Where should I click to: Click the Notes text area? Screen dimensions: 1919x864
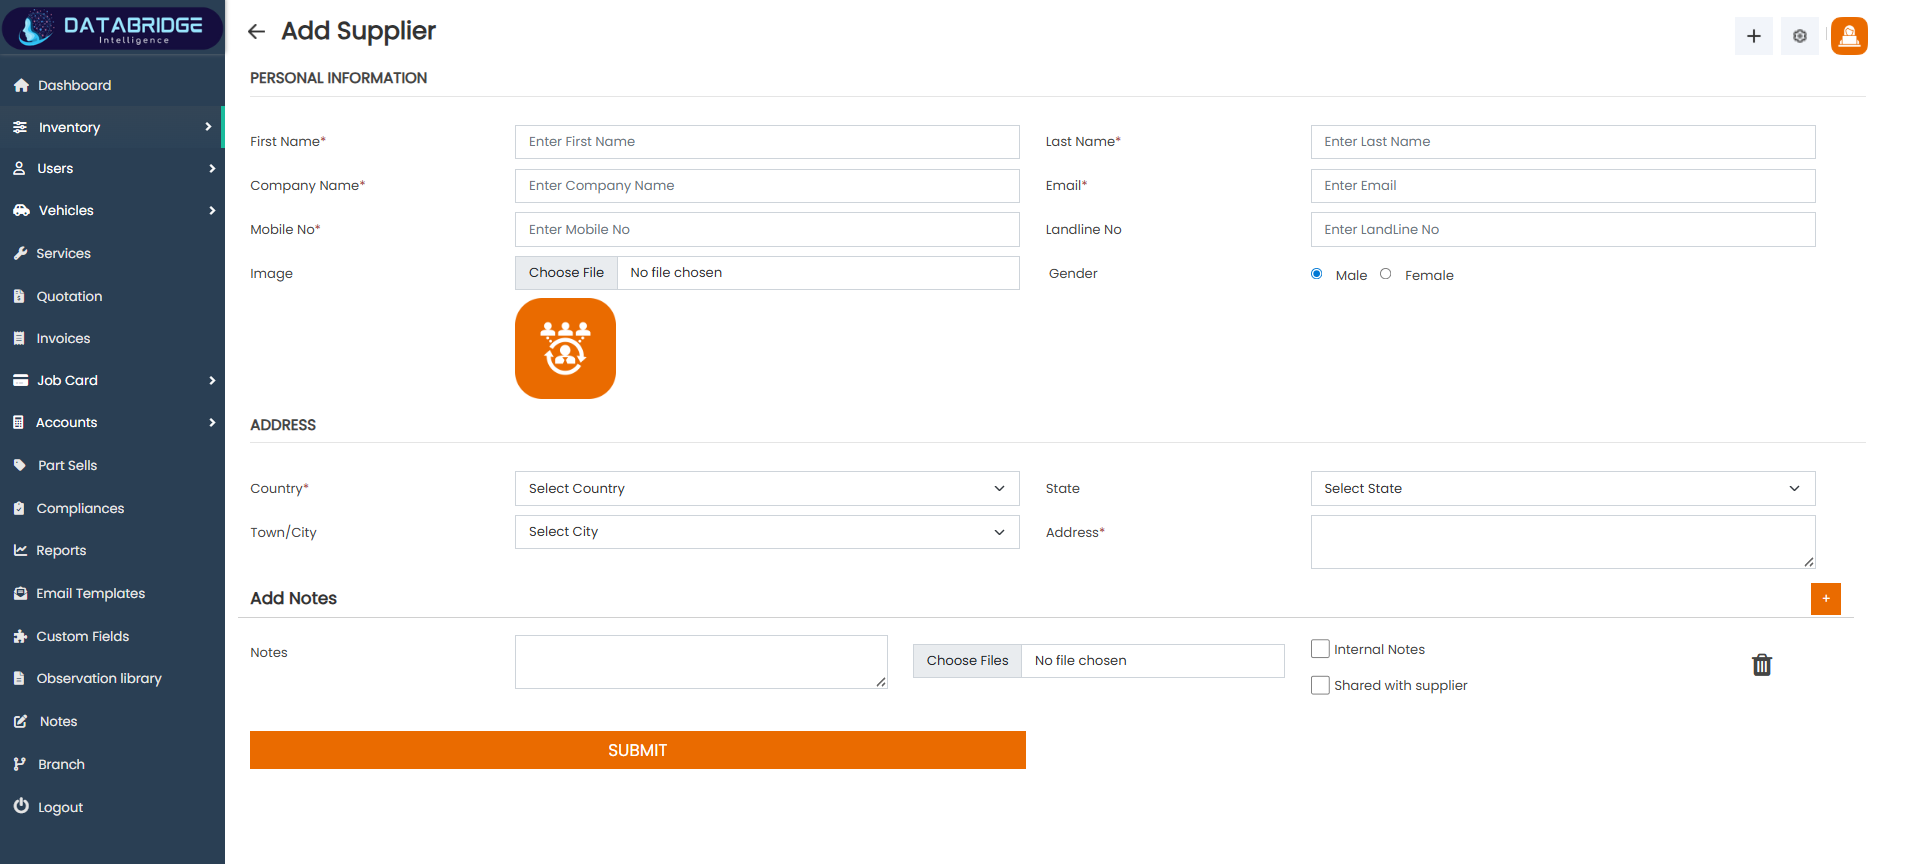(x=701, y=662)
